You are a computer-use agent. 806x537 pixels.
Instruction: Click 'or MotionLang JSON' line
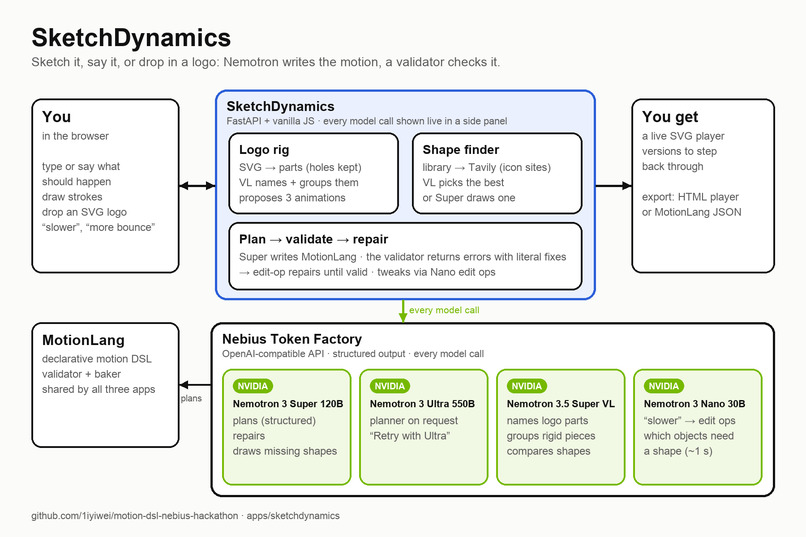click(691, 212)
